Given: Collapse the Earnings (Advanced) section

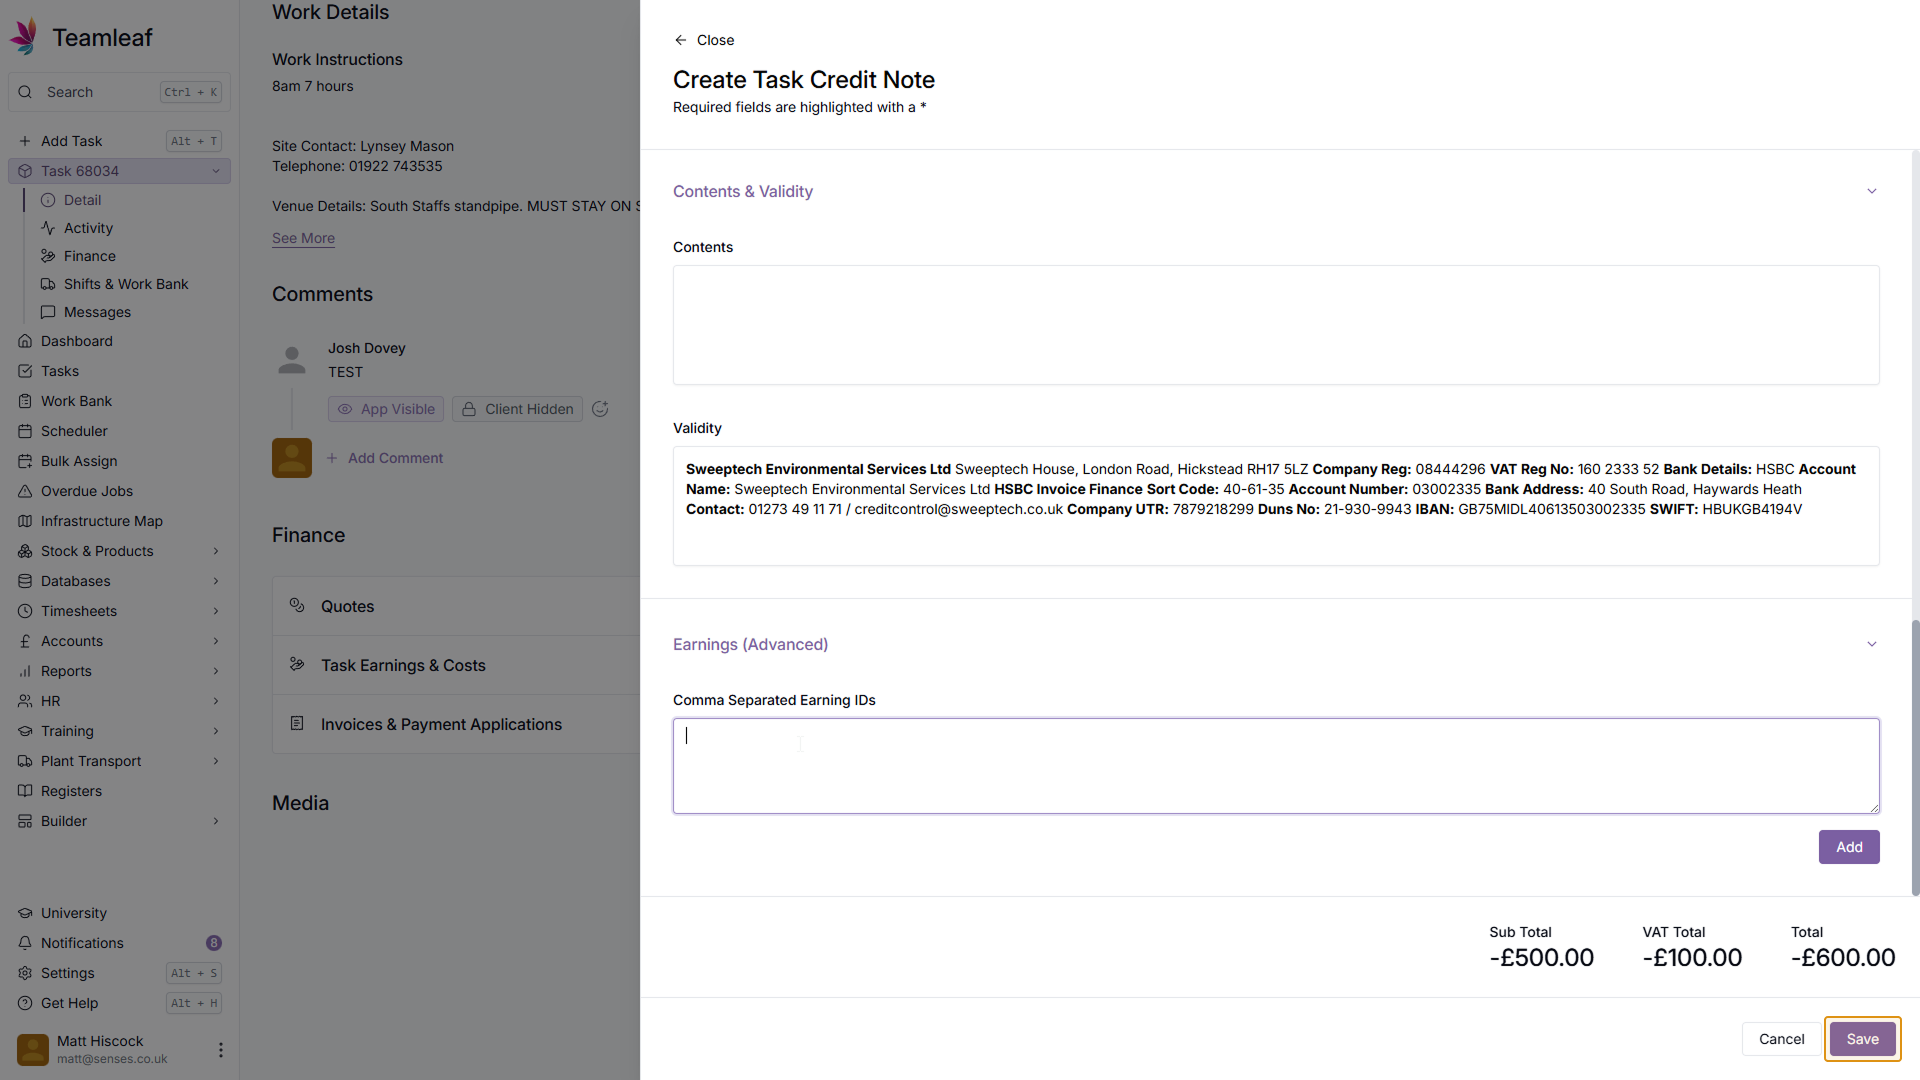Looking at the screenshot, I should click(1871, 644).
